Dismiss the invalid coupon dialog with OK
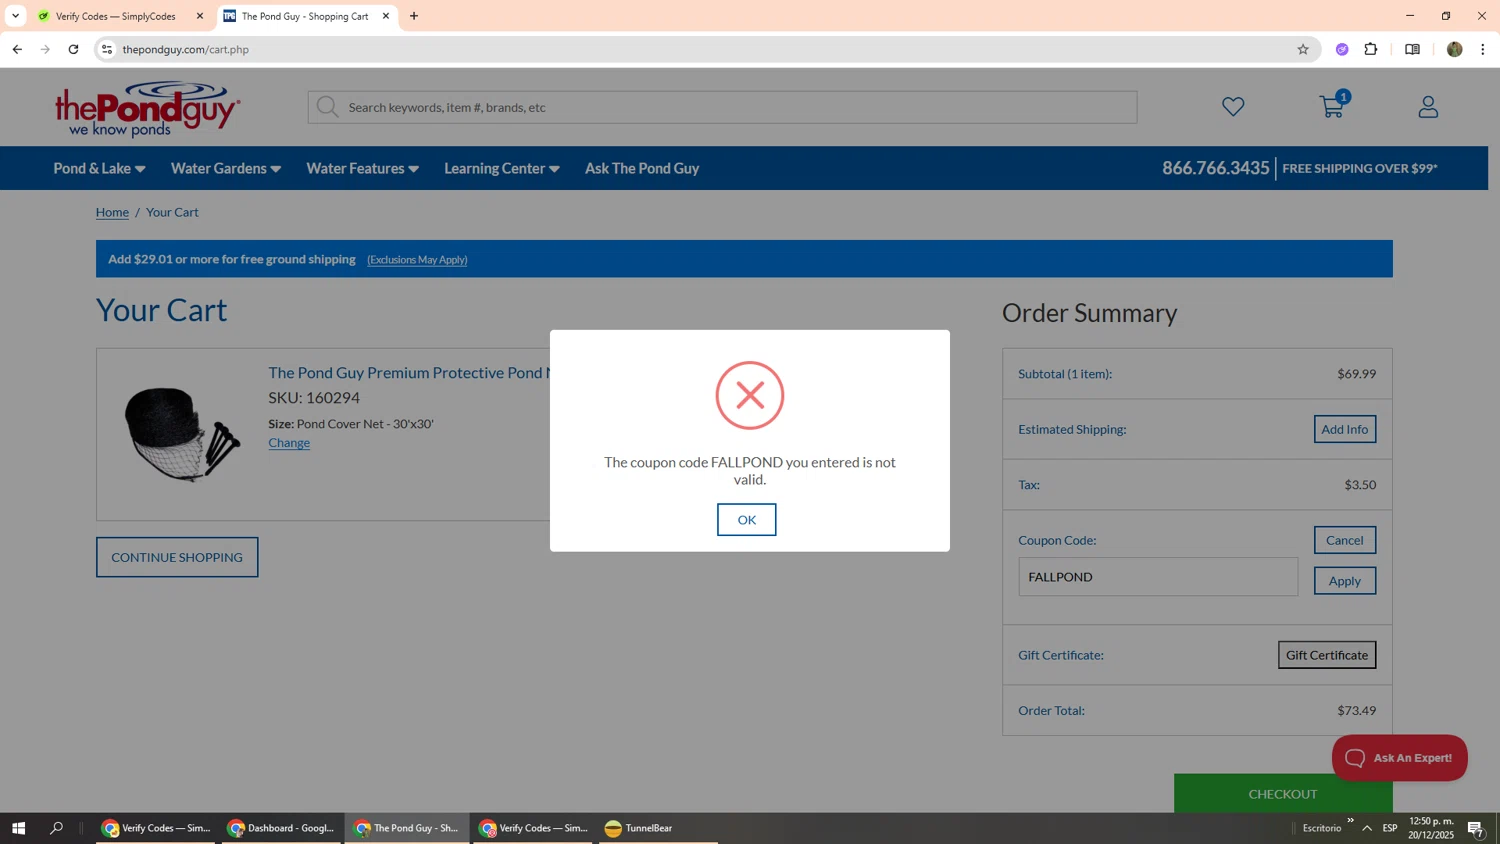The width and height of the screenshot is (1500, 844). [746, 519]
